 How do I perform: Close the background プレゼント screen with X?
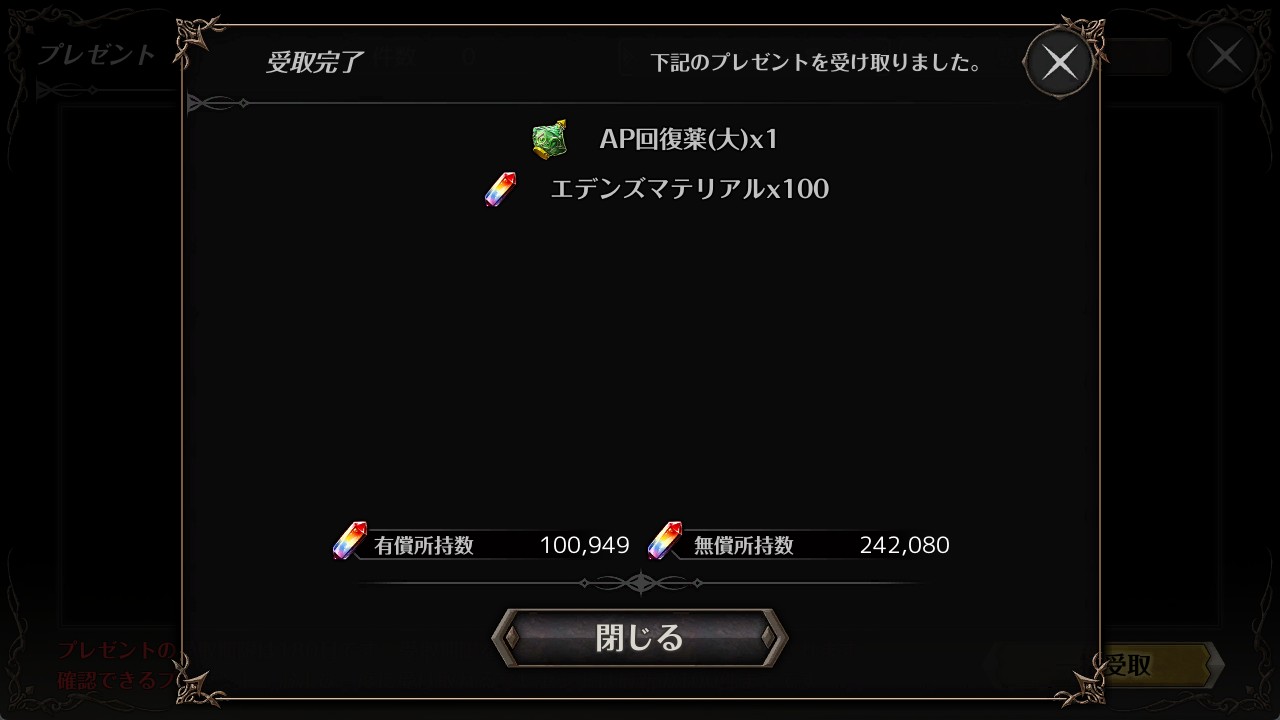[1225, 55]
